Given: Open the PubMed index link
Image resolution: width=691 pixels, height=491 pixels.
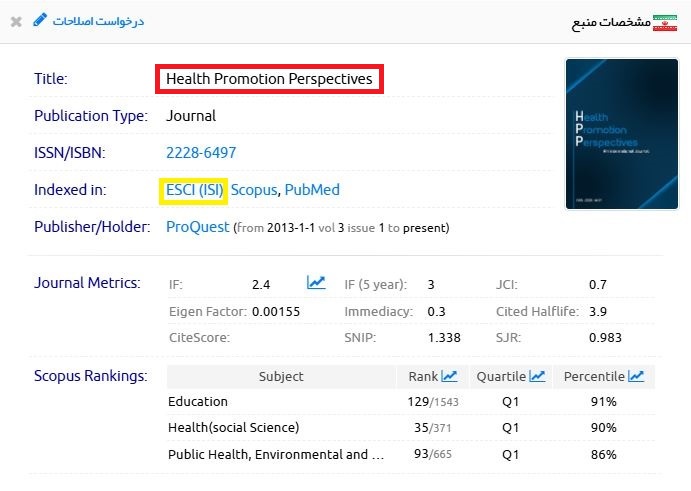Looking at the screenshot, I should [x=313, y=189].
